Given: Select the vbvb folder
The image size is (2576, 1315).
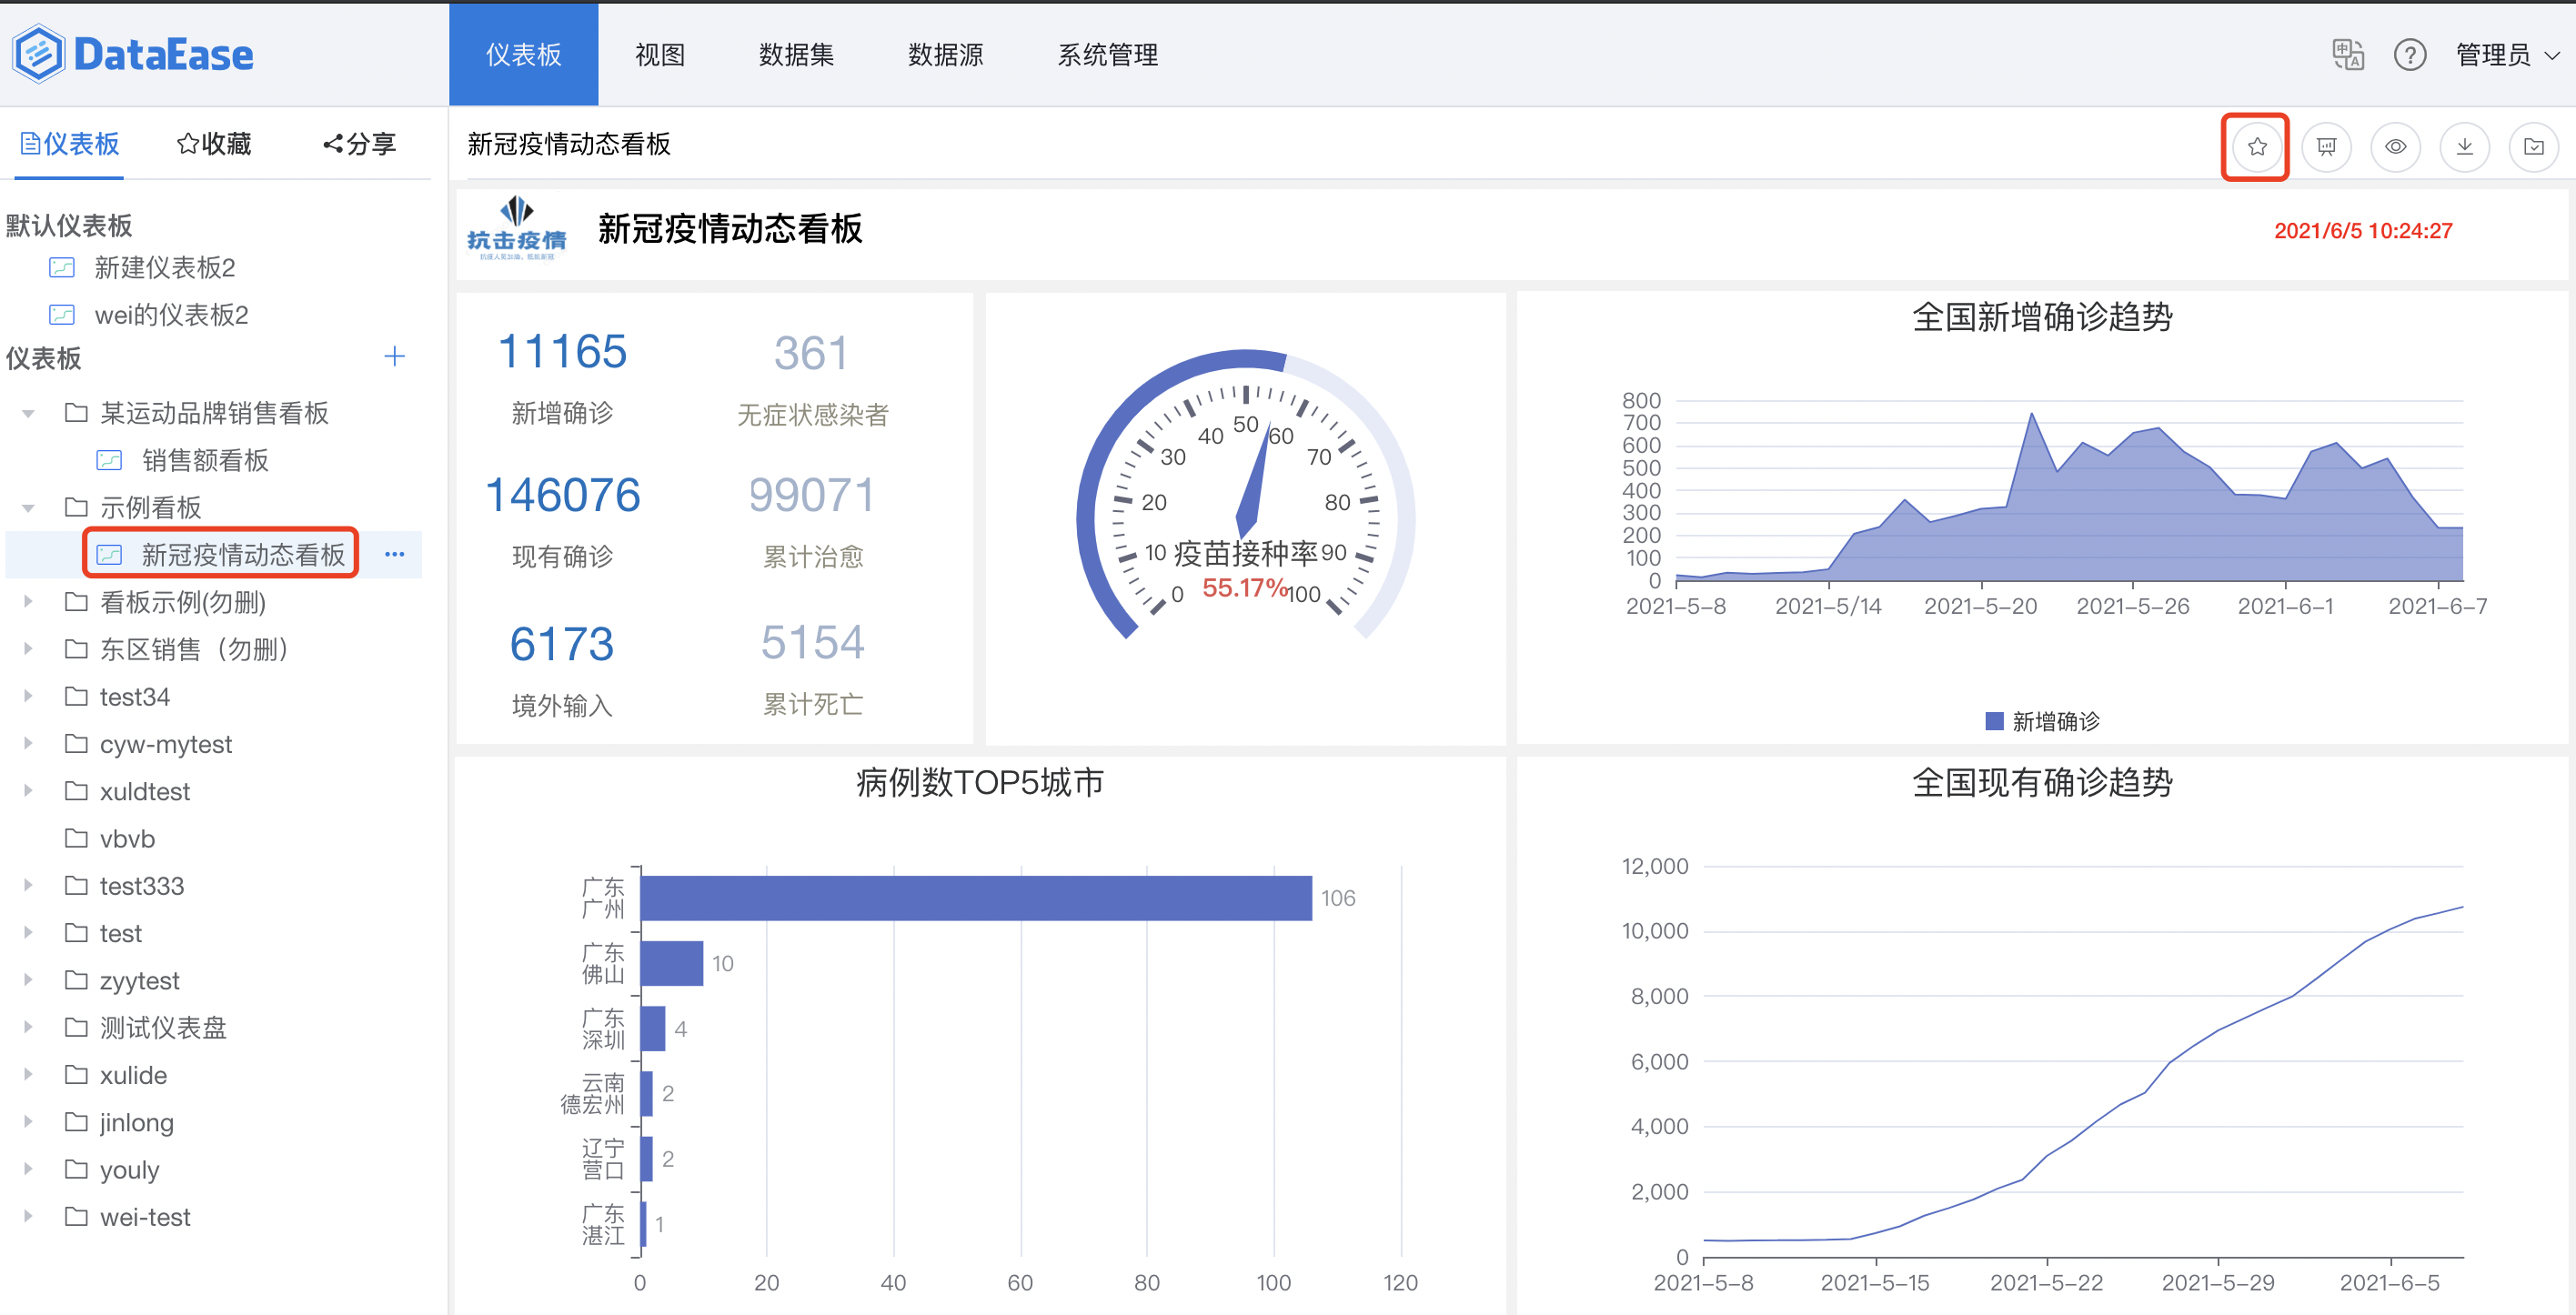Looking at the screenshot, I should [x=127, y=838].
